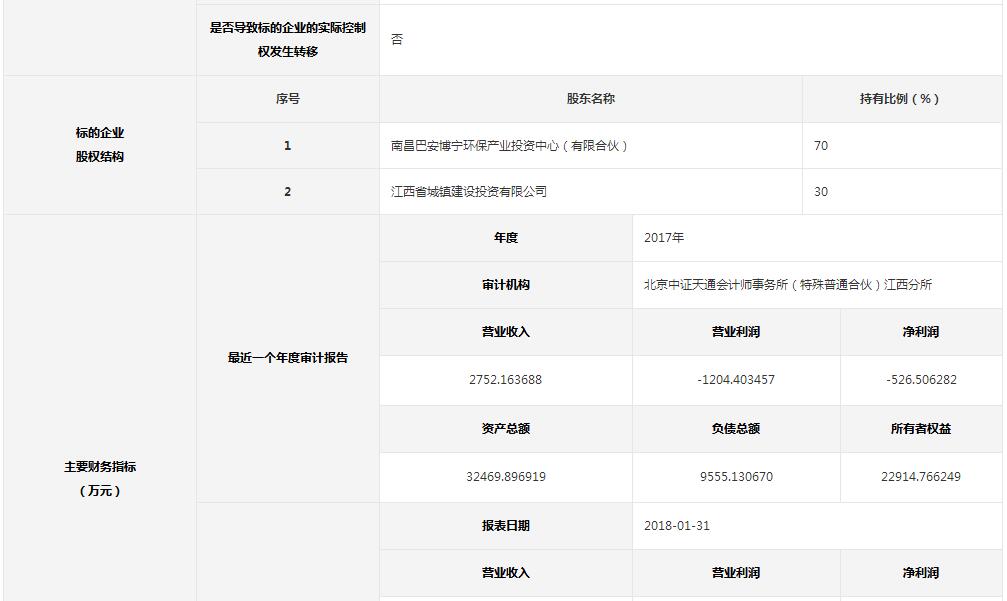Click shareholder 江西省城镇建设投资有限公司
This screenshot has width=1007, height=601.
tap(469, 192)
